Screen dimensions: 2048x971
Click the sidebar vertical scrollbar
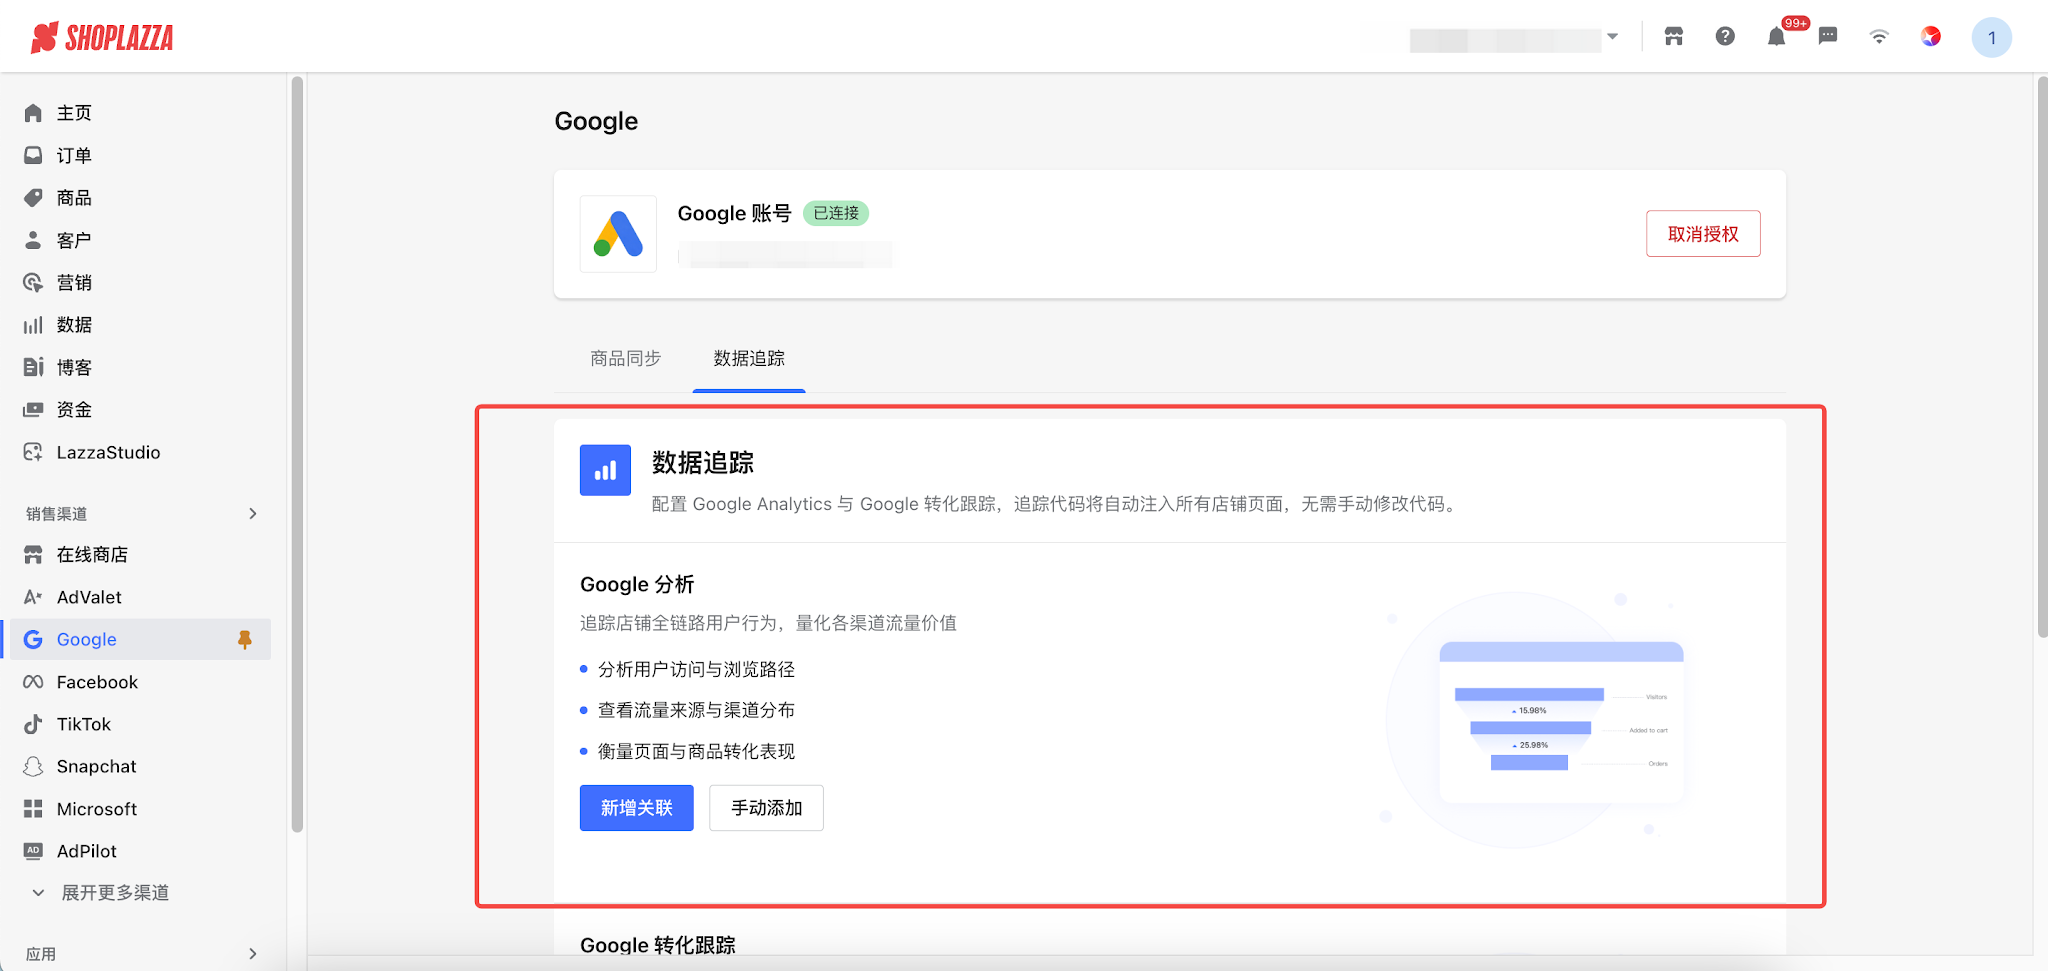click(297, 455)
